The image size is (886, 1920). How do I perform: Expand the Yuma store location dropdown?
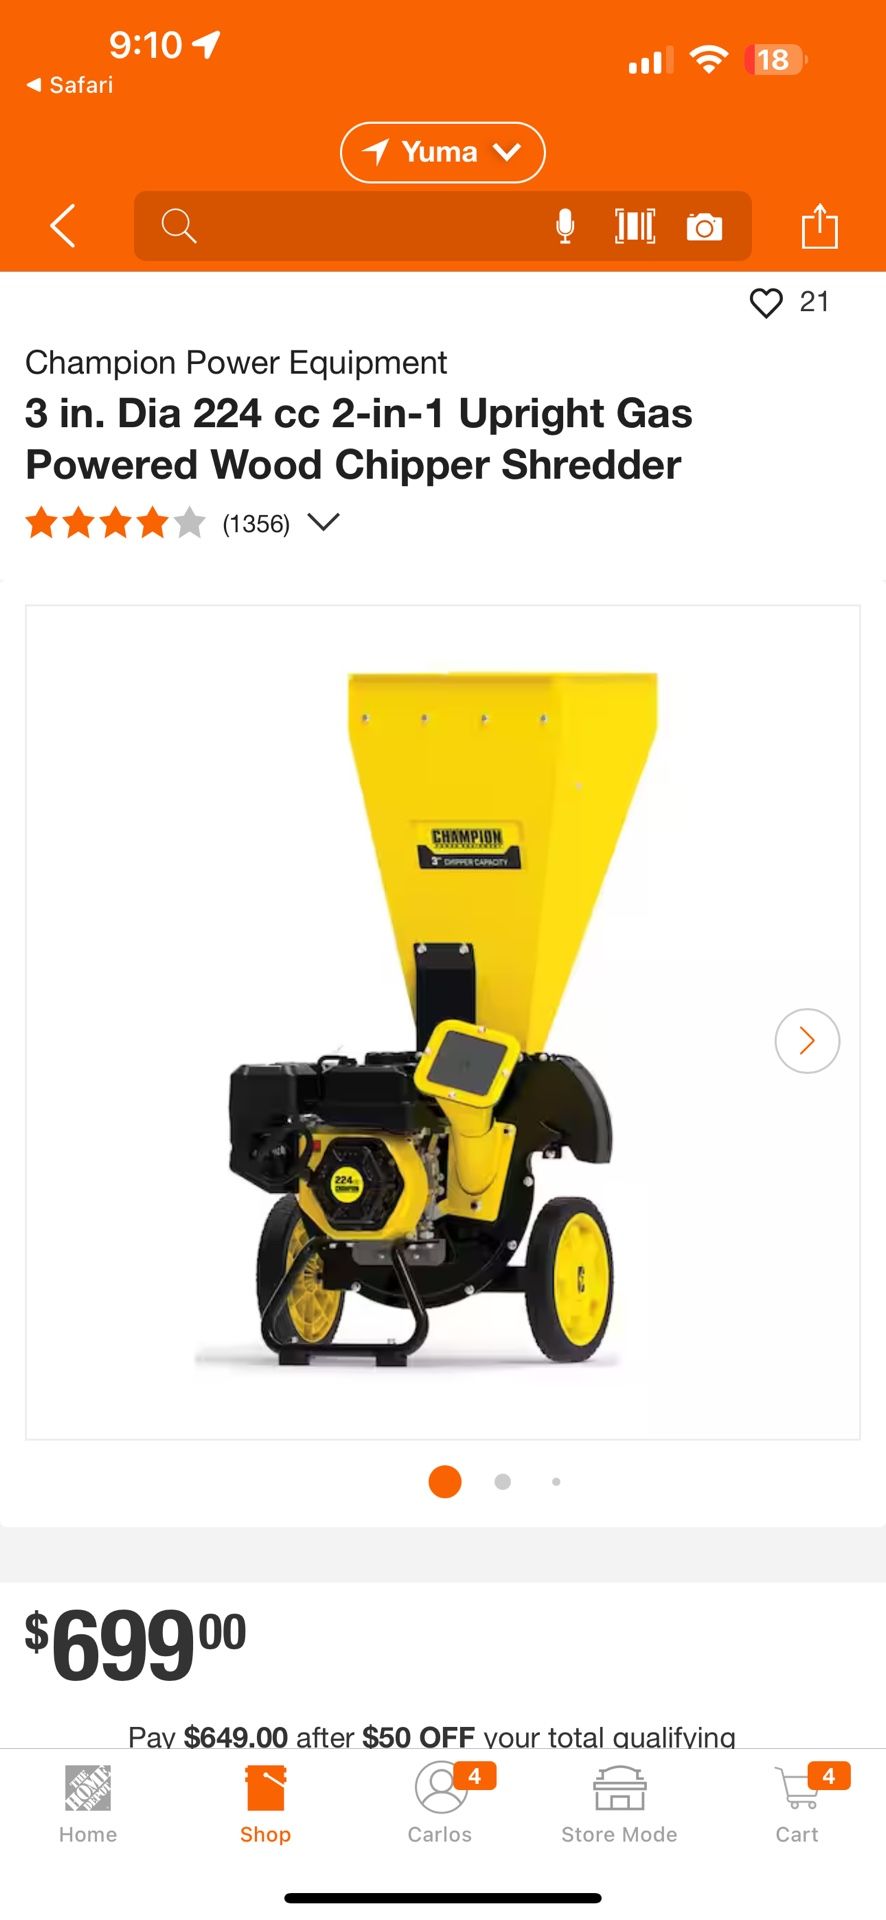(x=443, y=152)
